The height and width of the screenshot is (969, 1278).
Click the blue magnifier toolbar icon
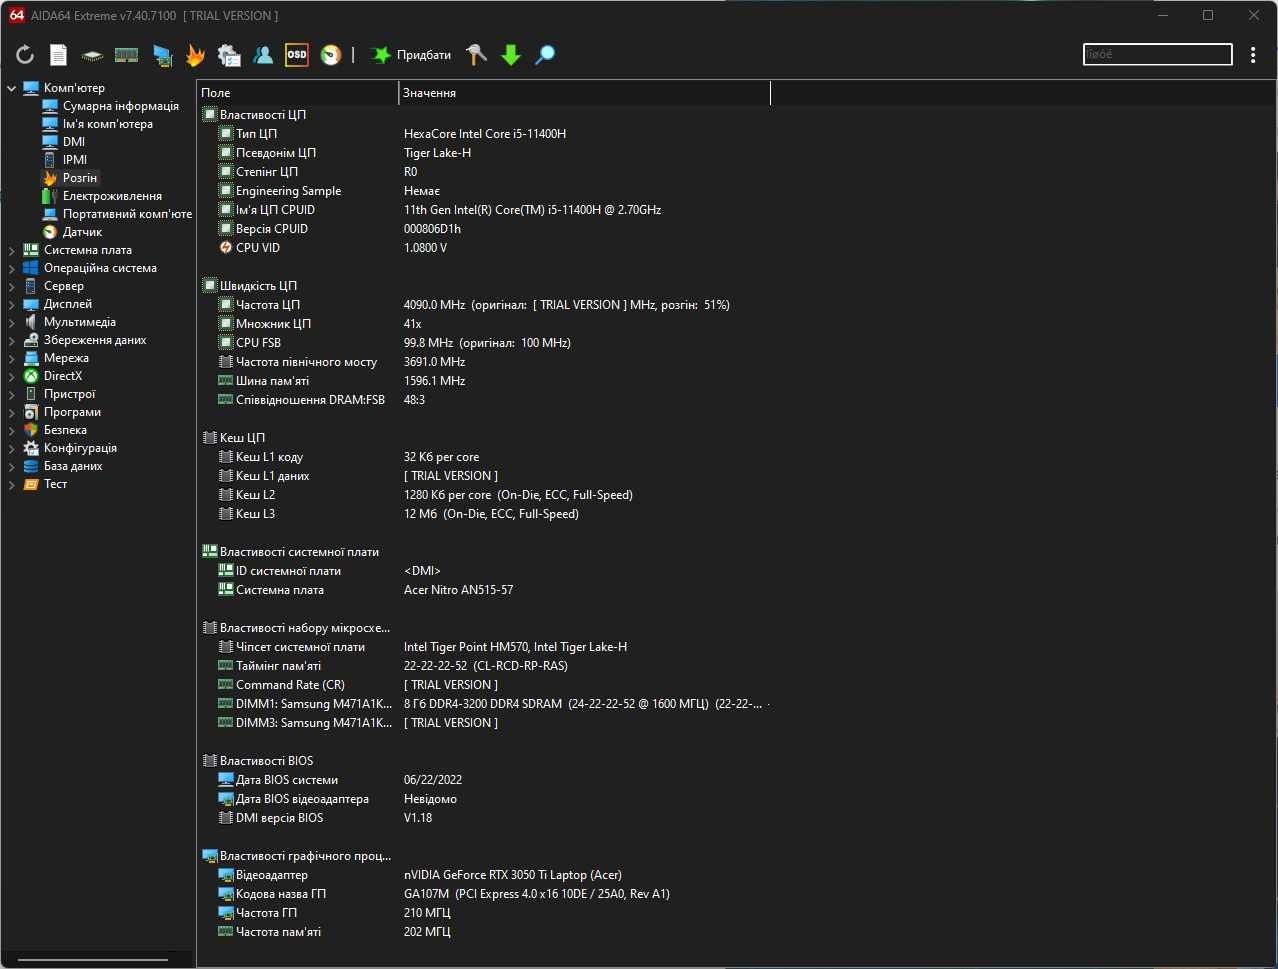(545, 55)
